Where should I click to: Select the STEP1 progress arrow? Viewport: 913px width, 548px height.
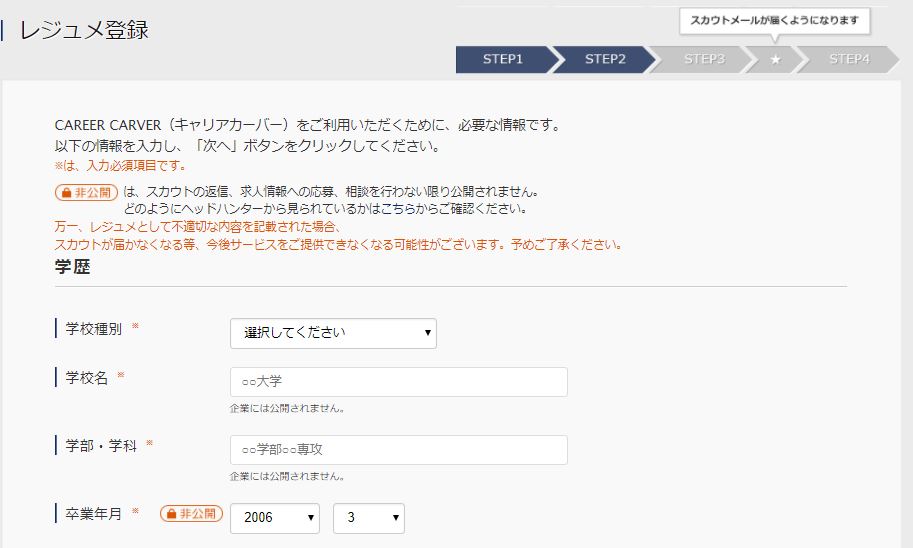[x=505, y=59]
